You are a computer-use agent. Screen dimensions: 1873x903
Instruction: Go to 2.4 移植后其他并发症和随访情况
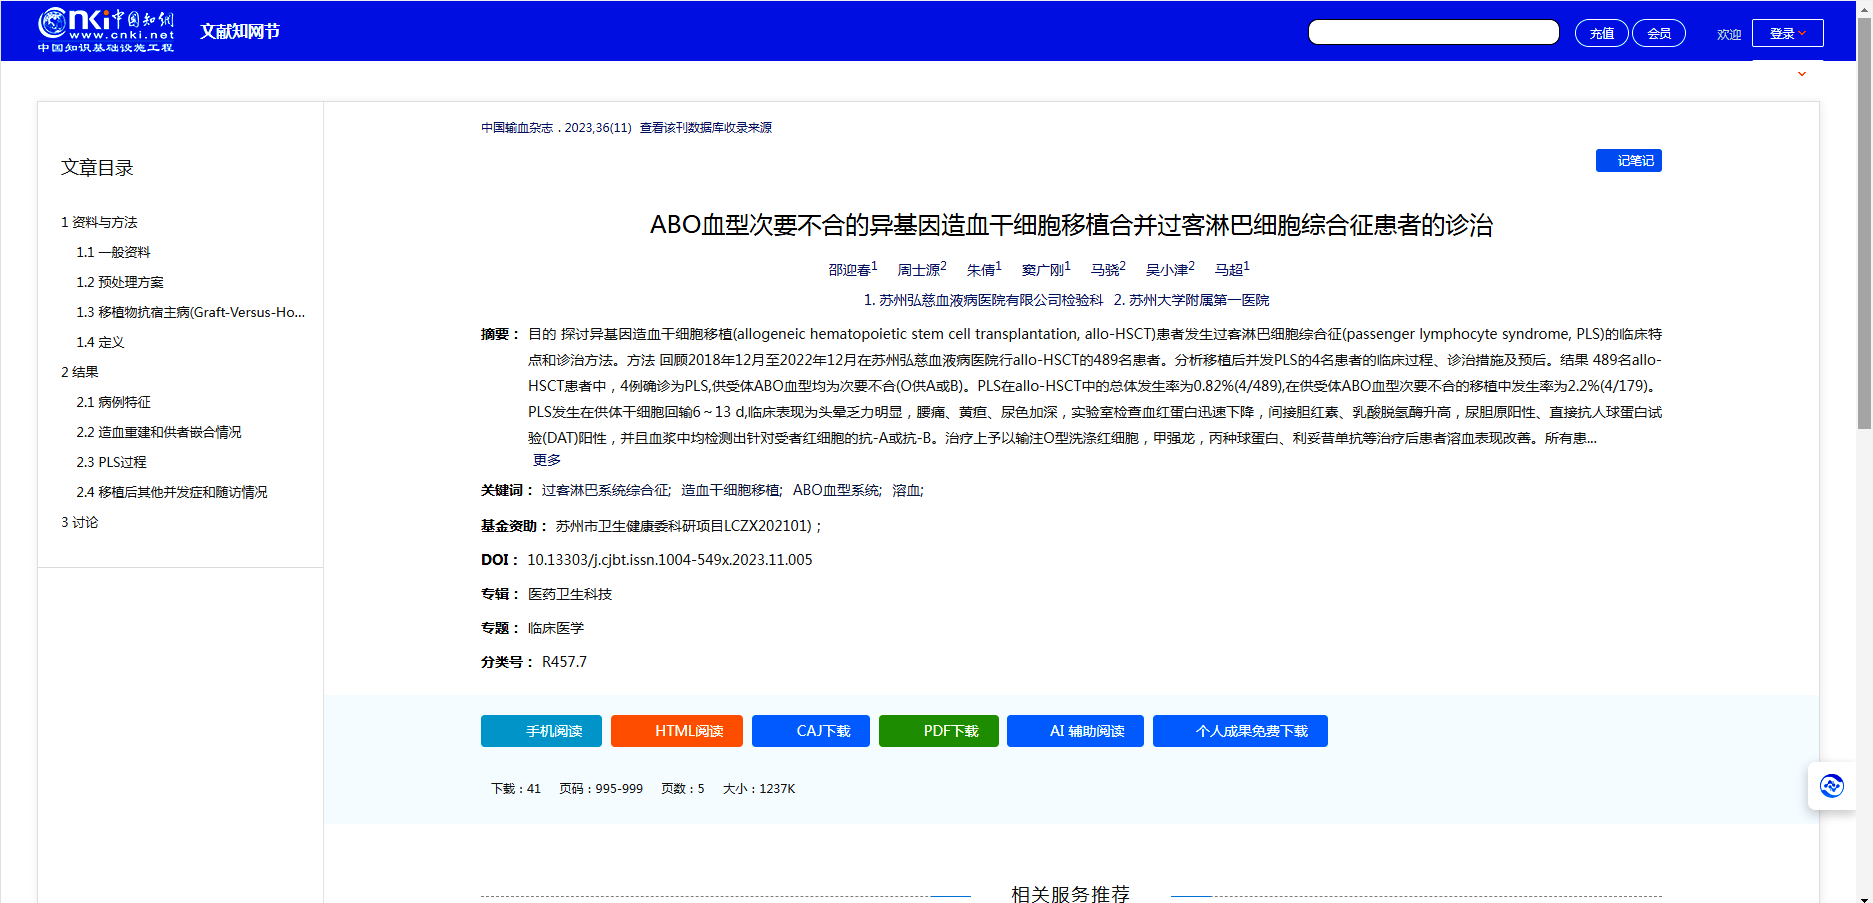172,492
